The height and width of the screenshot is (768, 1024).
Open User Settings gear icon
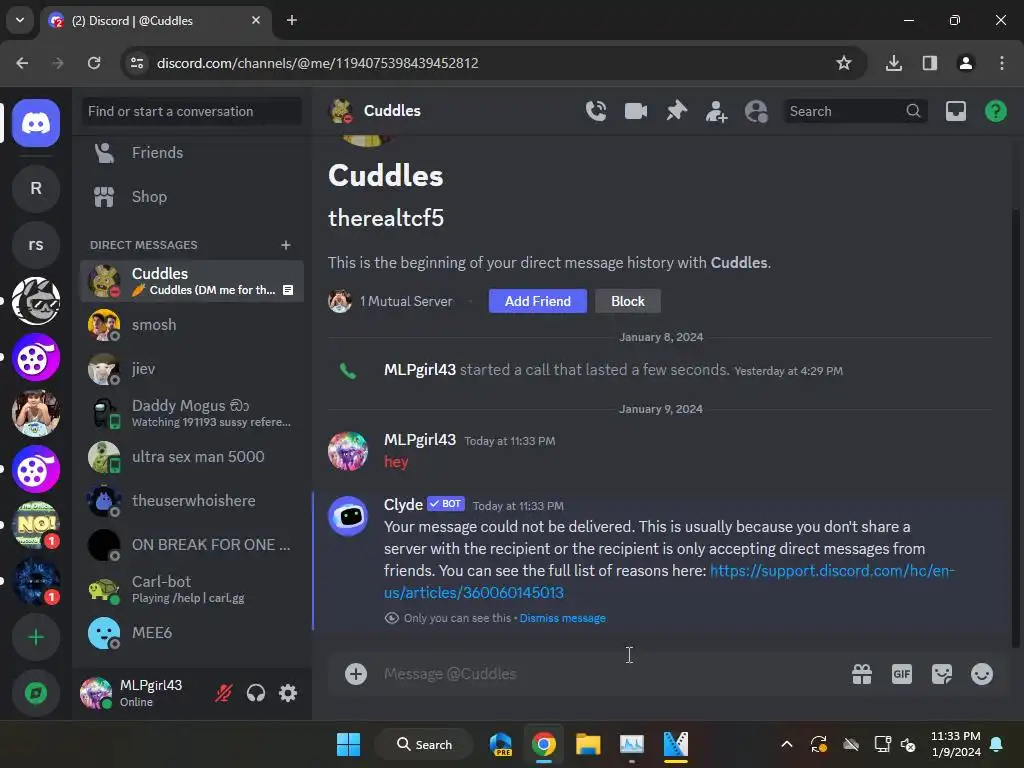[x=288, y=693]
